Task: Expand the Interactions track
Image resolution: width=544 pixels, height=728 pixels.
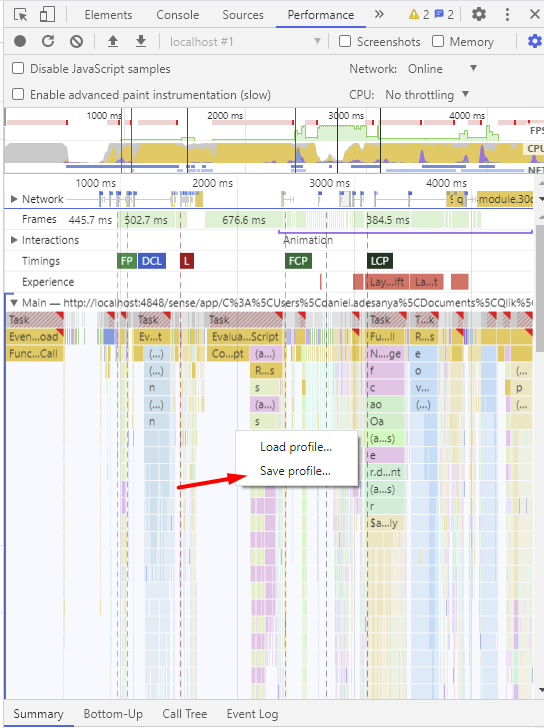Action: (14, 240)
